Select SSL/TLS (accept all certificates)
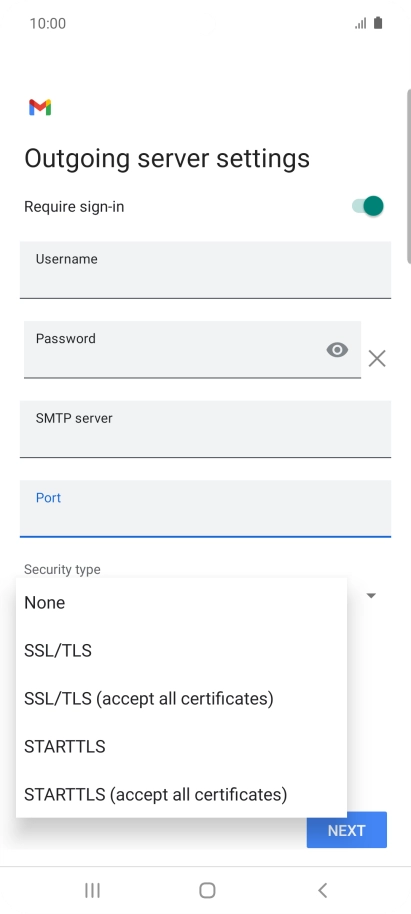 coord(181,698)
